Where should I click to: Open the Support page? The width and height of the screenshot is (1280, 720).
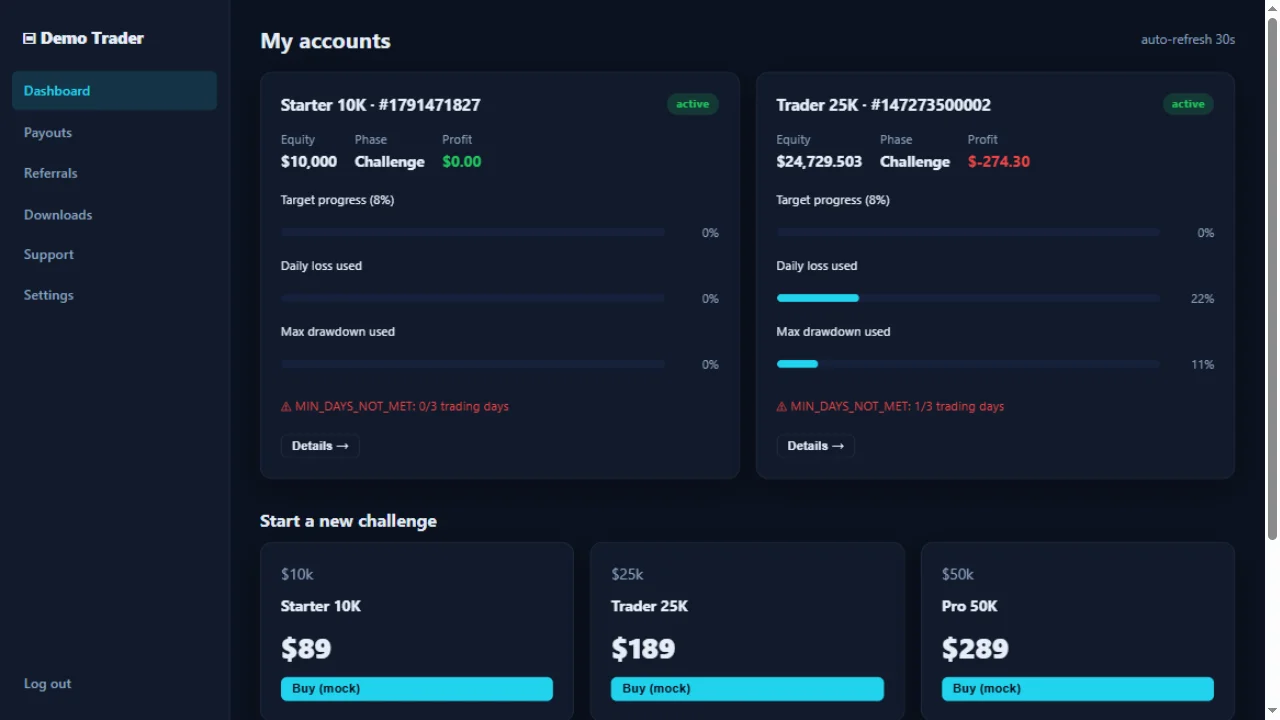click(x=49, y=255)
